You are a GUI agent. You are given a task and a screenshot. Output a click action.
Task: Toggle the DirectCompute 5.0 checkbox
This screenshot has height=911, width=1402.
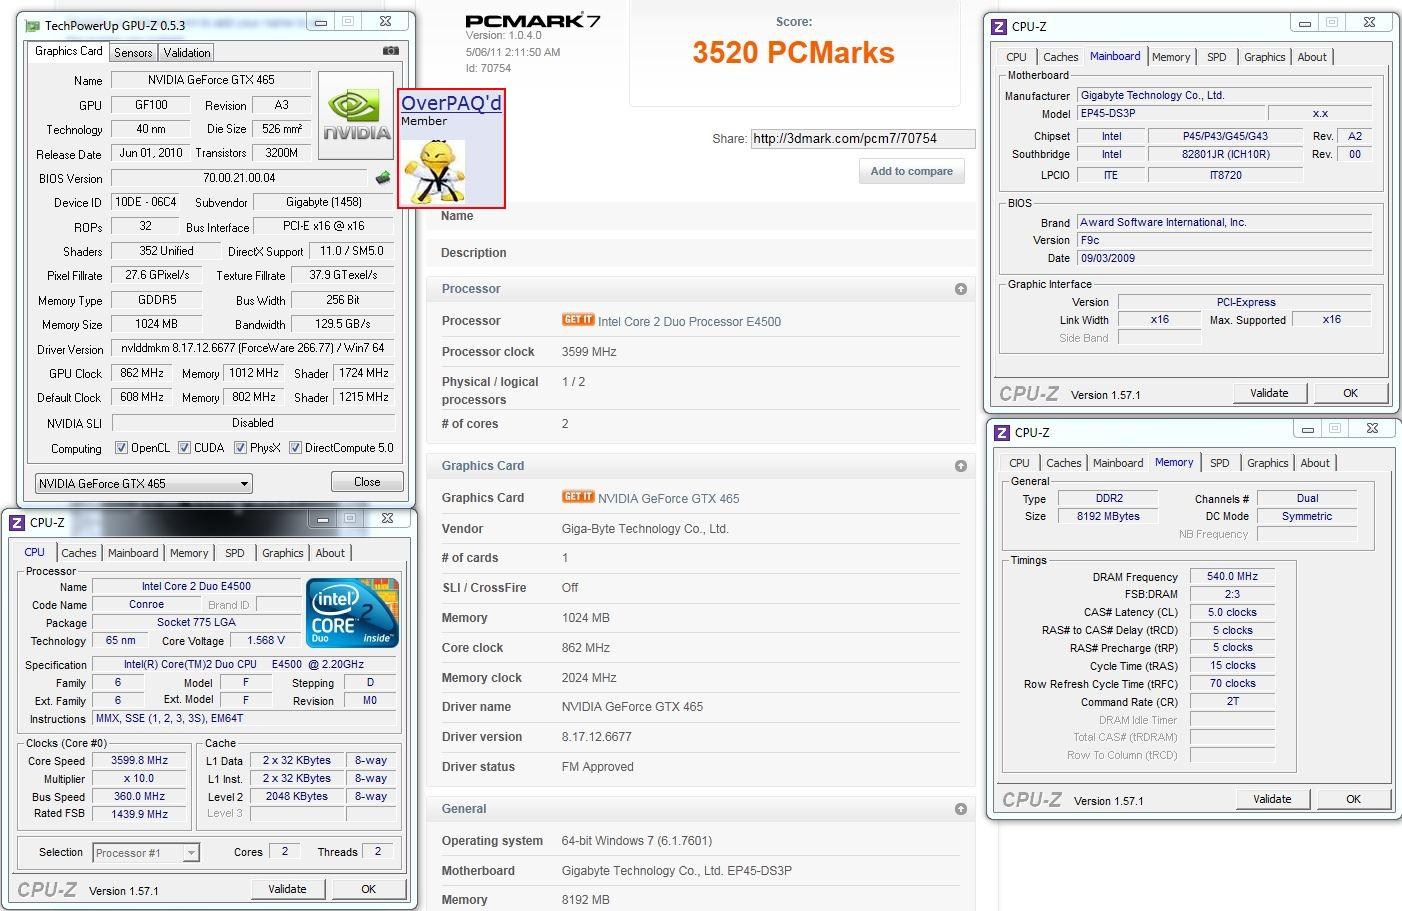[295, 448]
